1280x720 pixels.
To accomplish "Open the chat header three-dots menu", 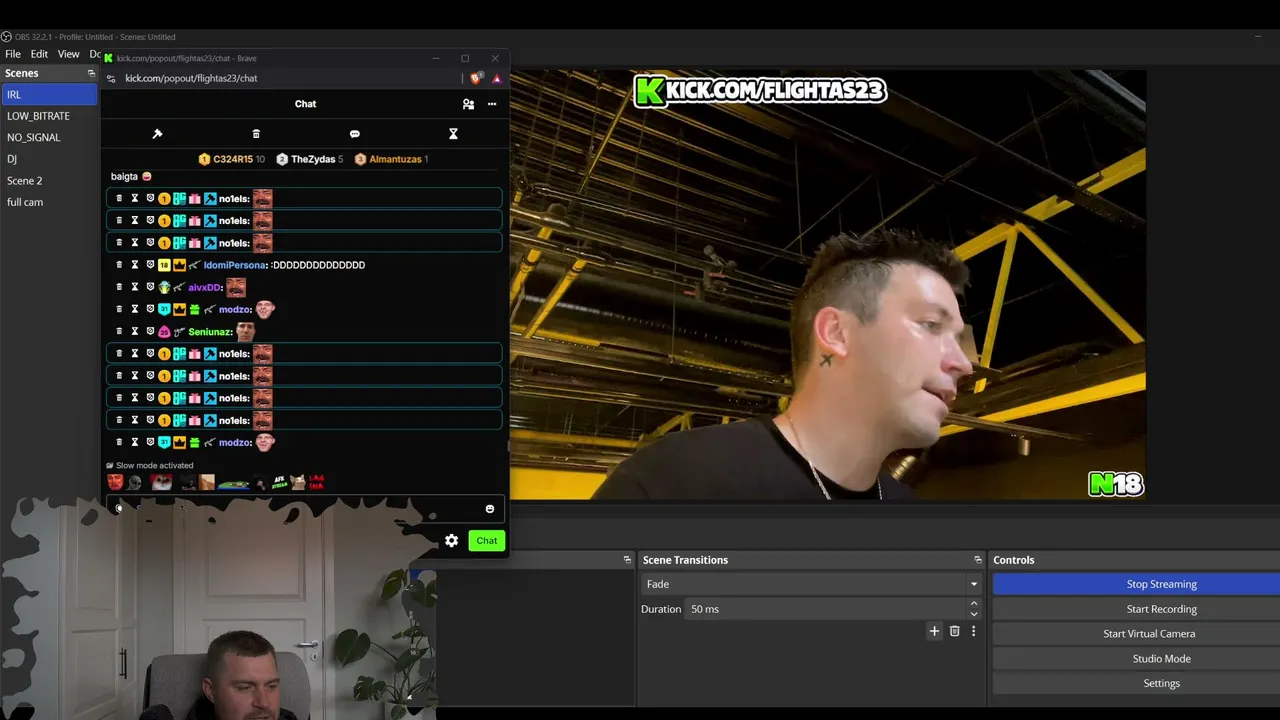I will coord(492,104).
